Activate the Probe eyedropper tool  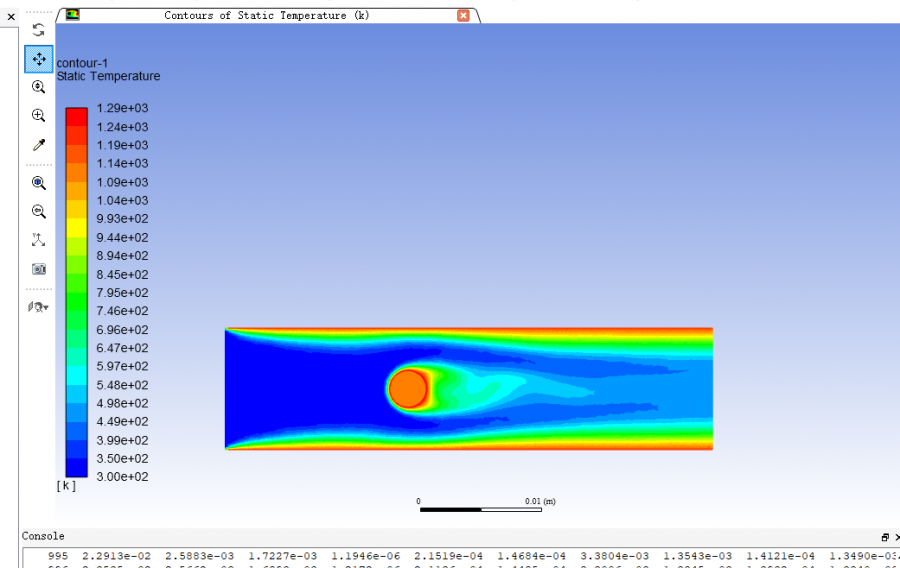pos(38,145)
